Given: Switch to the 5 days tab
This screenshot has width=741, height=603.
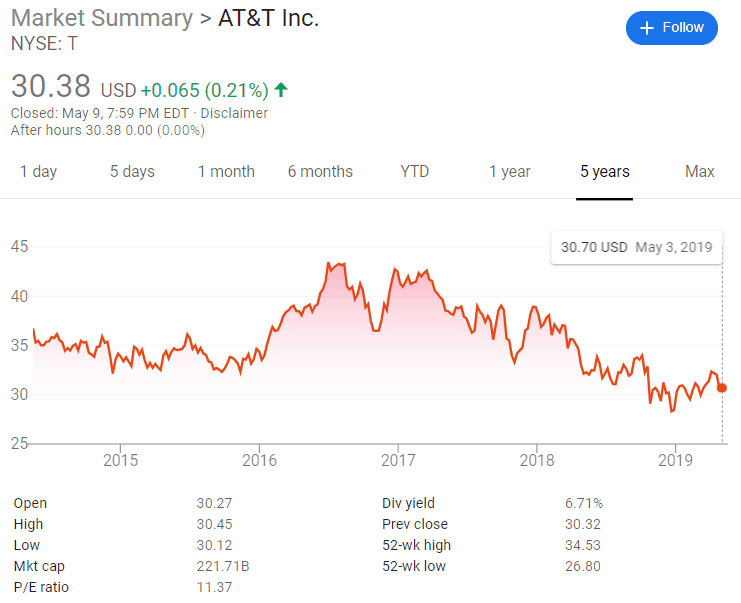Looking at the screenshot, I should (132, 172).
